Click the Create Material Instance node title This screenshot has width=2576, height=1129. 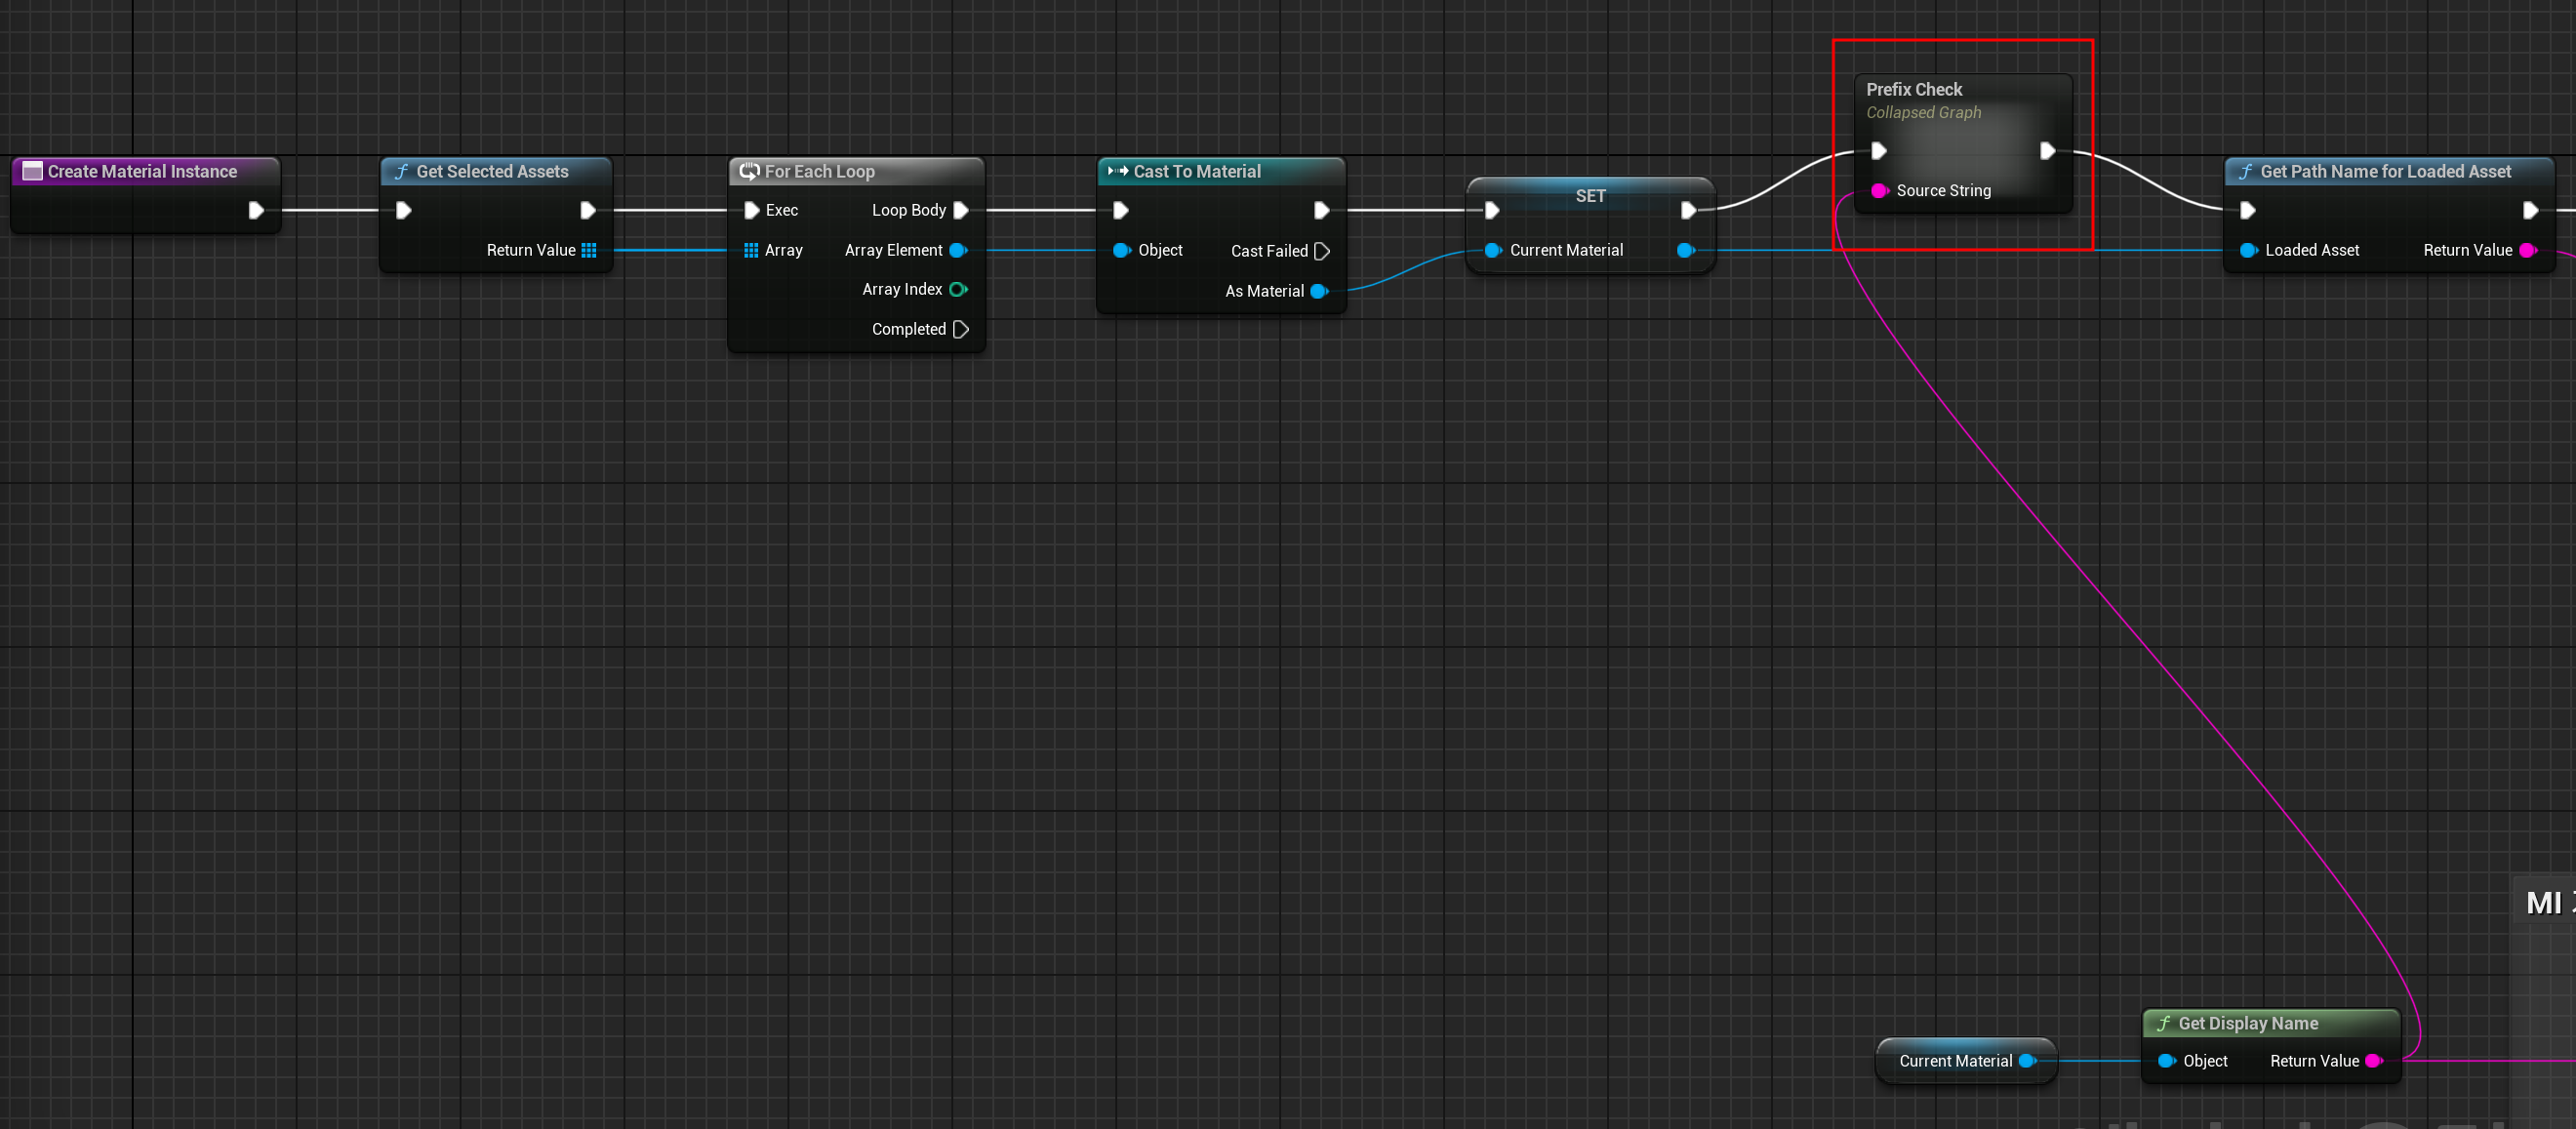[x=142, y=171]
